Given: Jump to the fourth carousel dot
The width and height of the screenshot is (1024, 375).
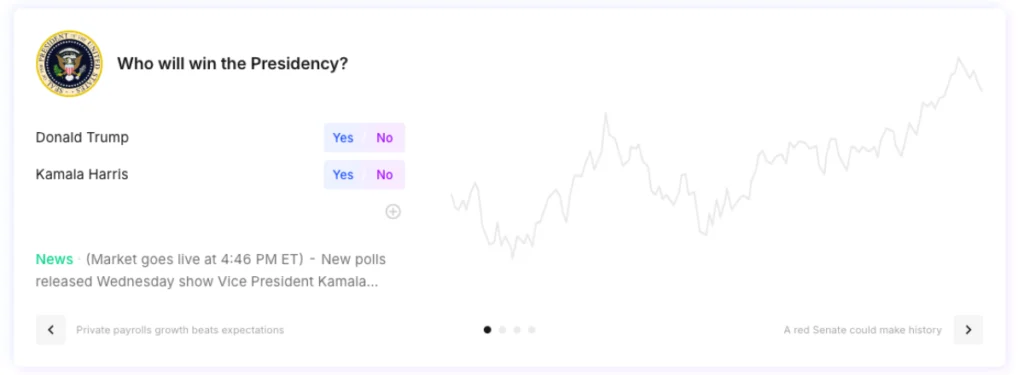Looking at the screenshot, I should pos(532,330).
